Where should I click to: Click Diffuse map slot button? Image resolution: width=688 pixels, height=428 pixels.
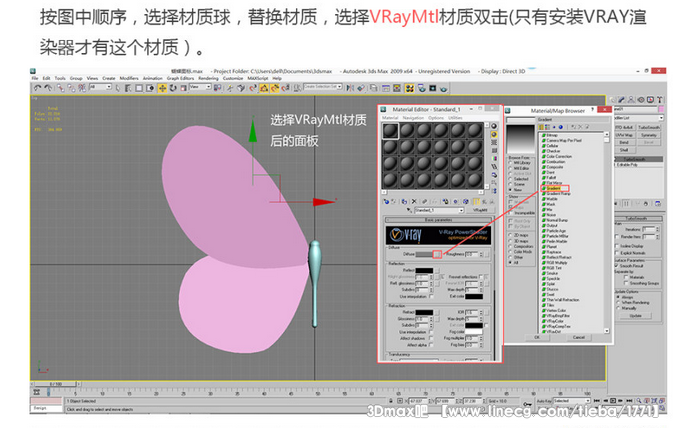click(437, 254)
